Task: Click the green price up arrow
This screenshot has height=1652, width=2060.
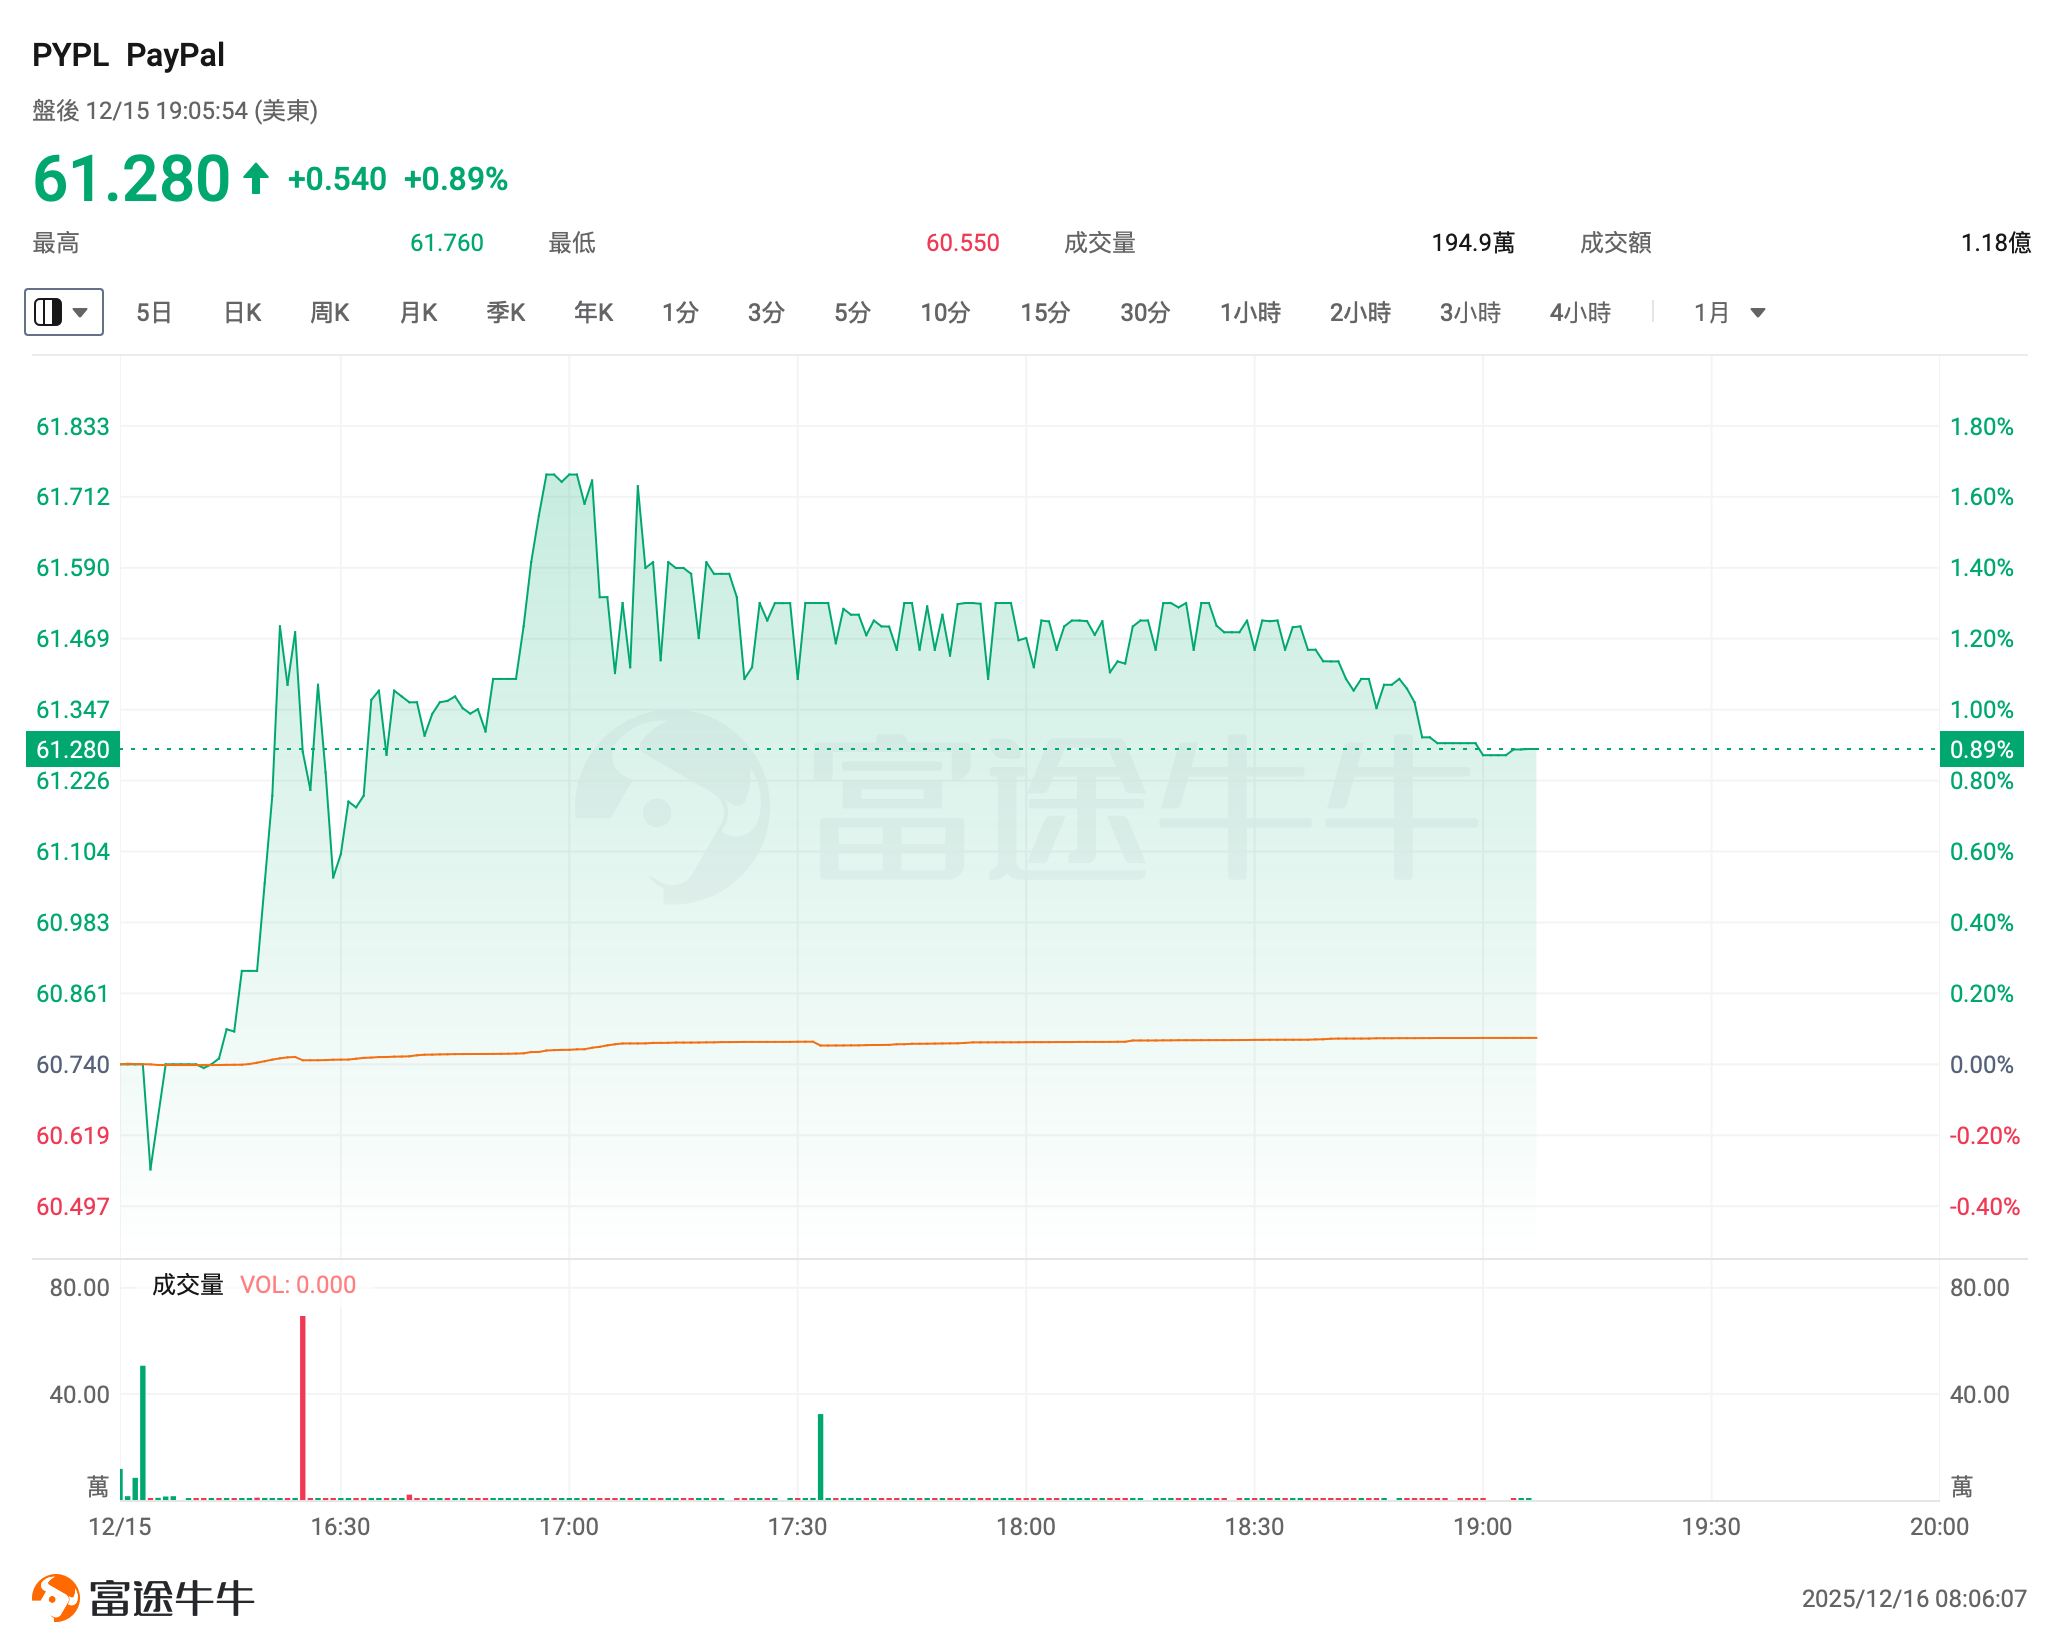Action: (x=256, y=179)
